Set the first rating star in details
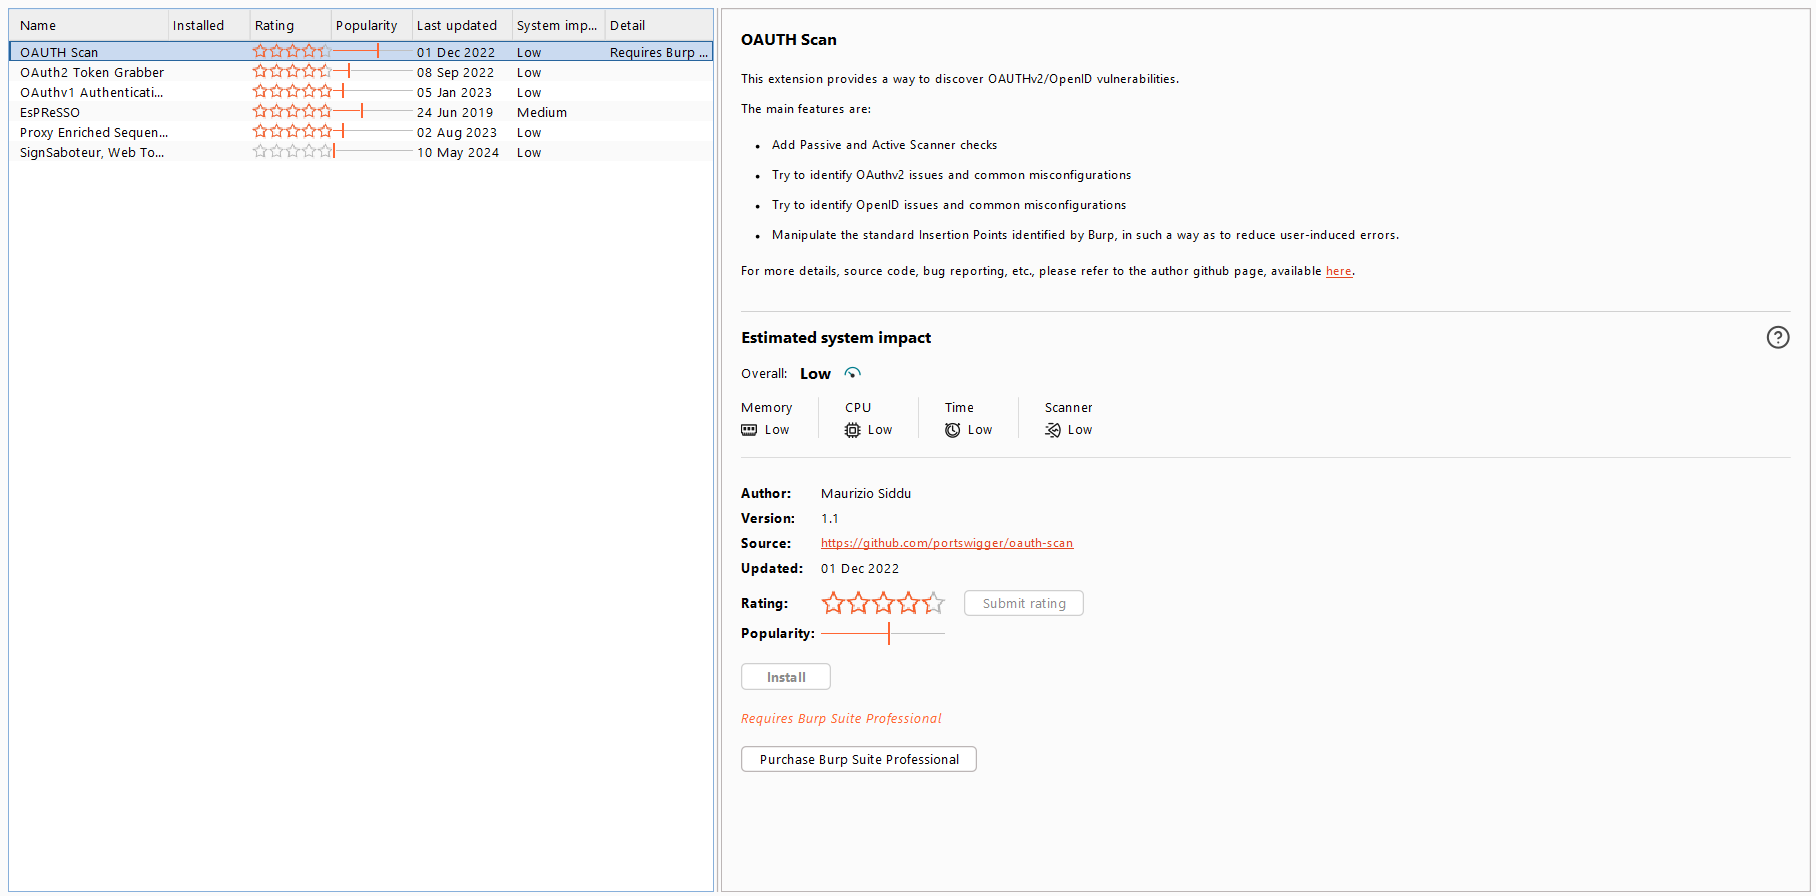Viewport: 1816px width, 896px height. [832, 603]
